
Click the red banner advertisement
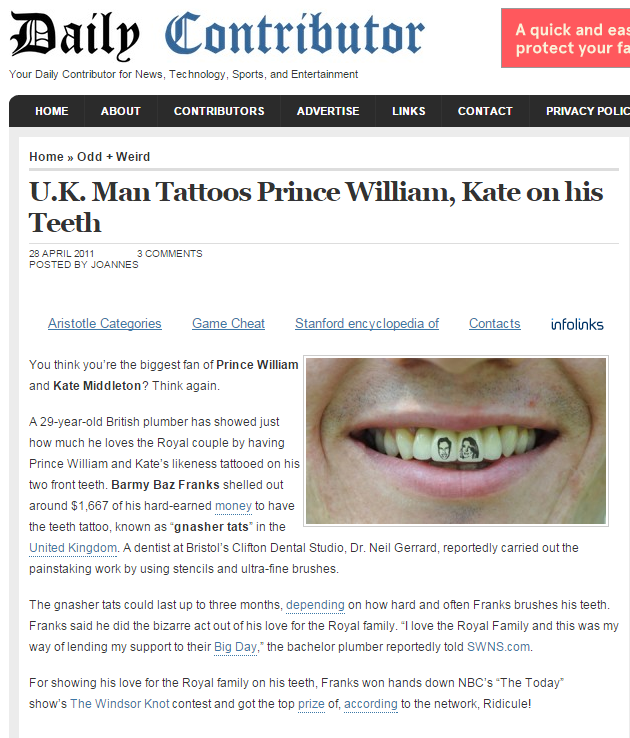click(x=566, y=38)
